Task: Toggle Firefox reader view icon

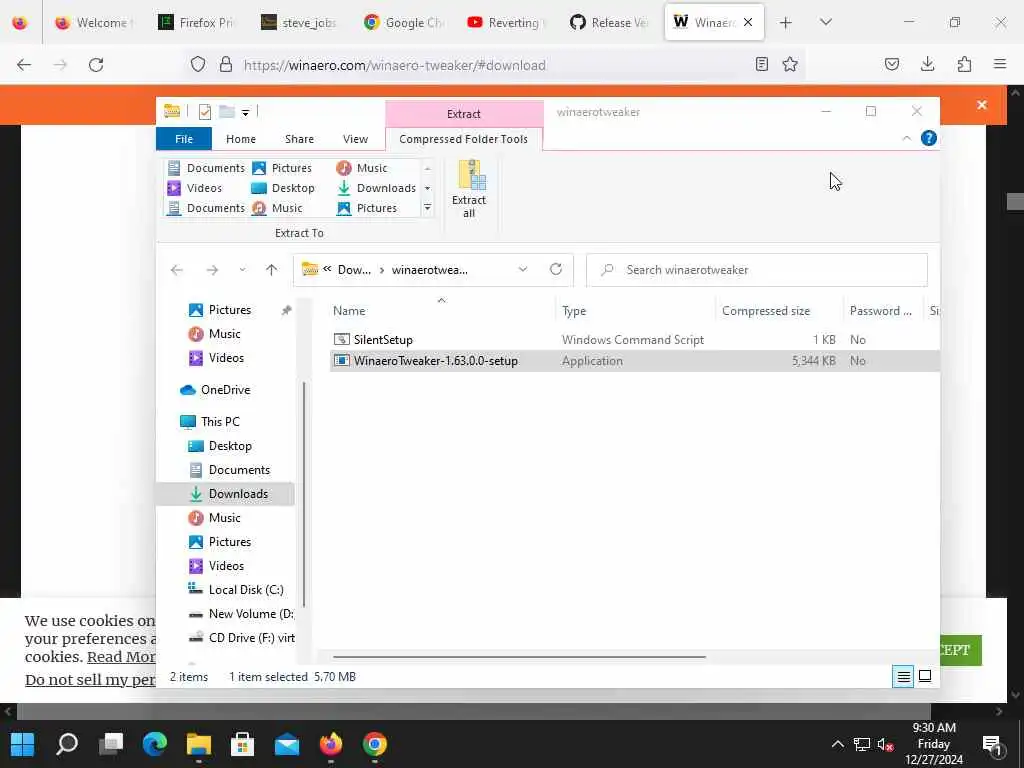Action: [761, 64]
